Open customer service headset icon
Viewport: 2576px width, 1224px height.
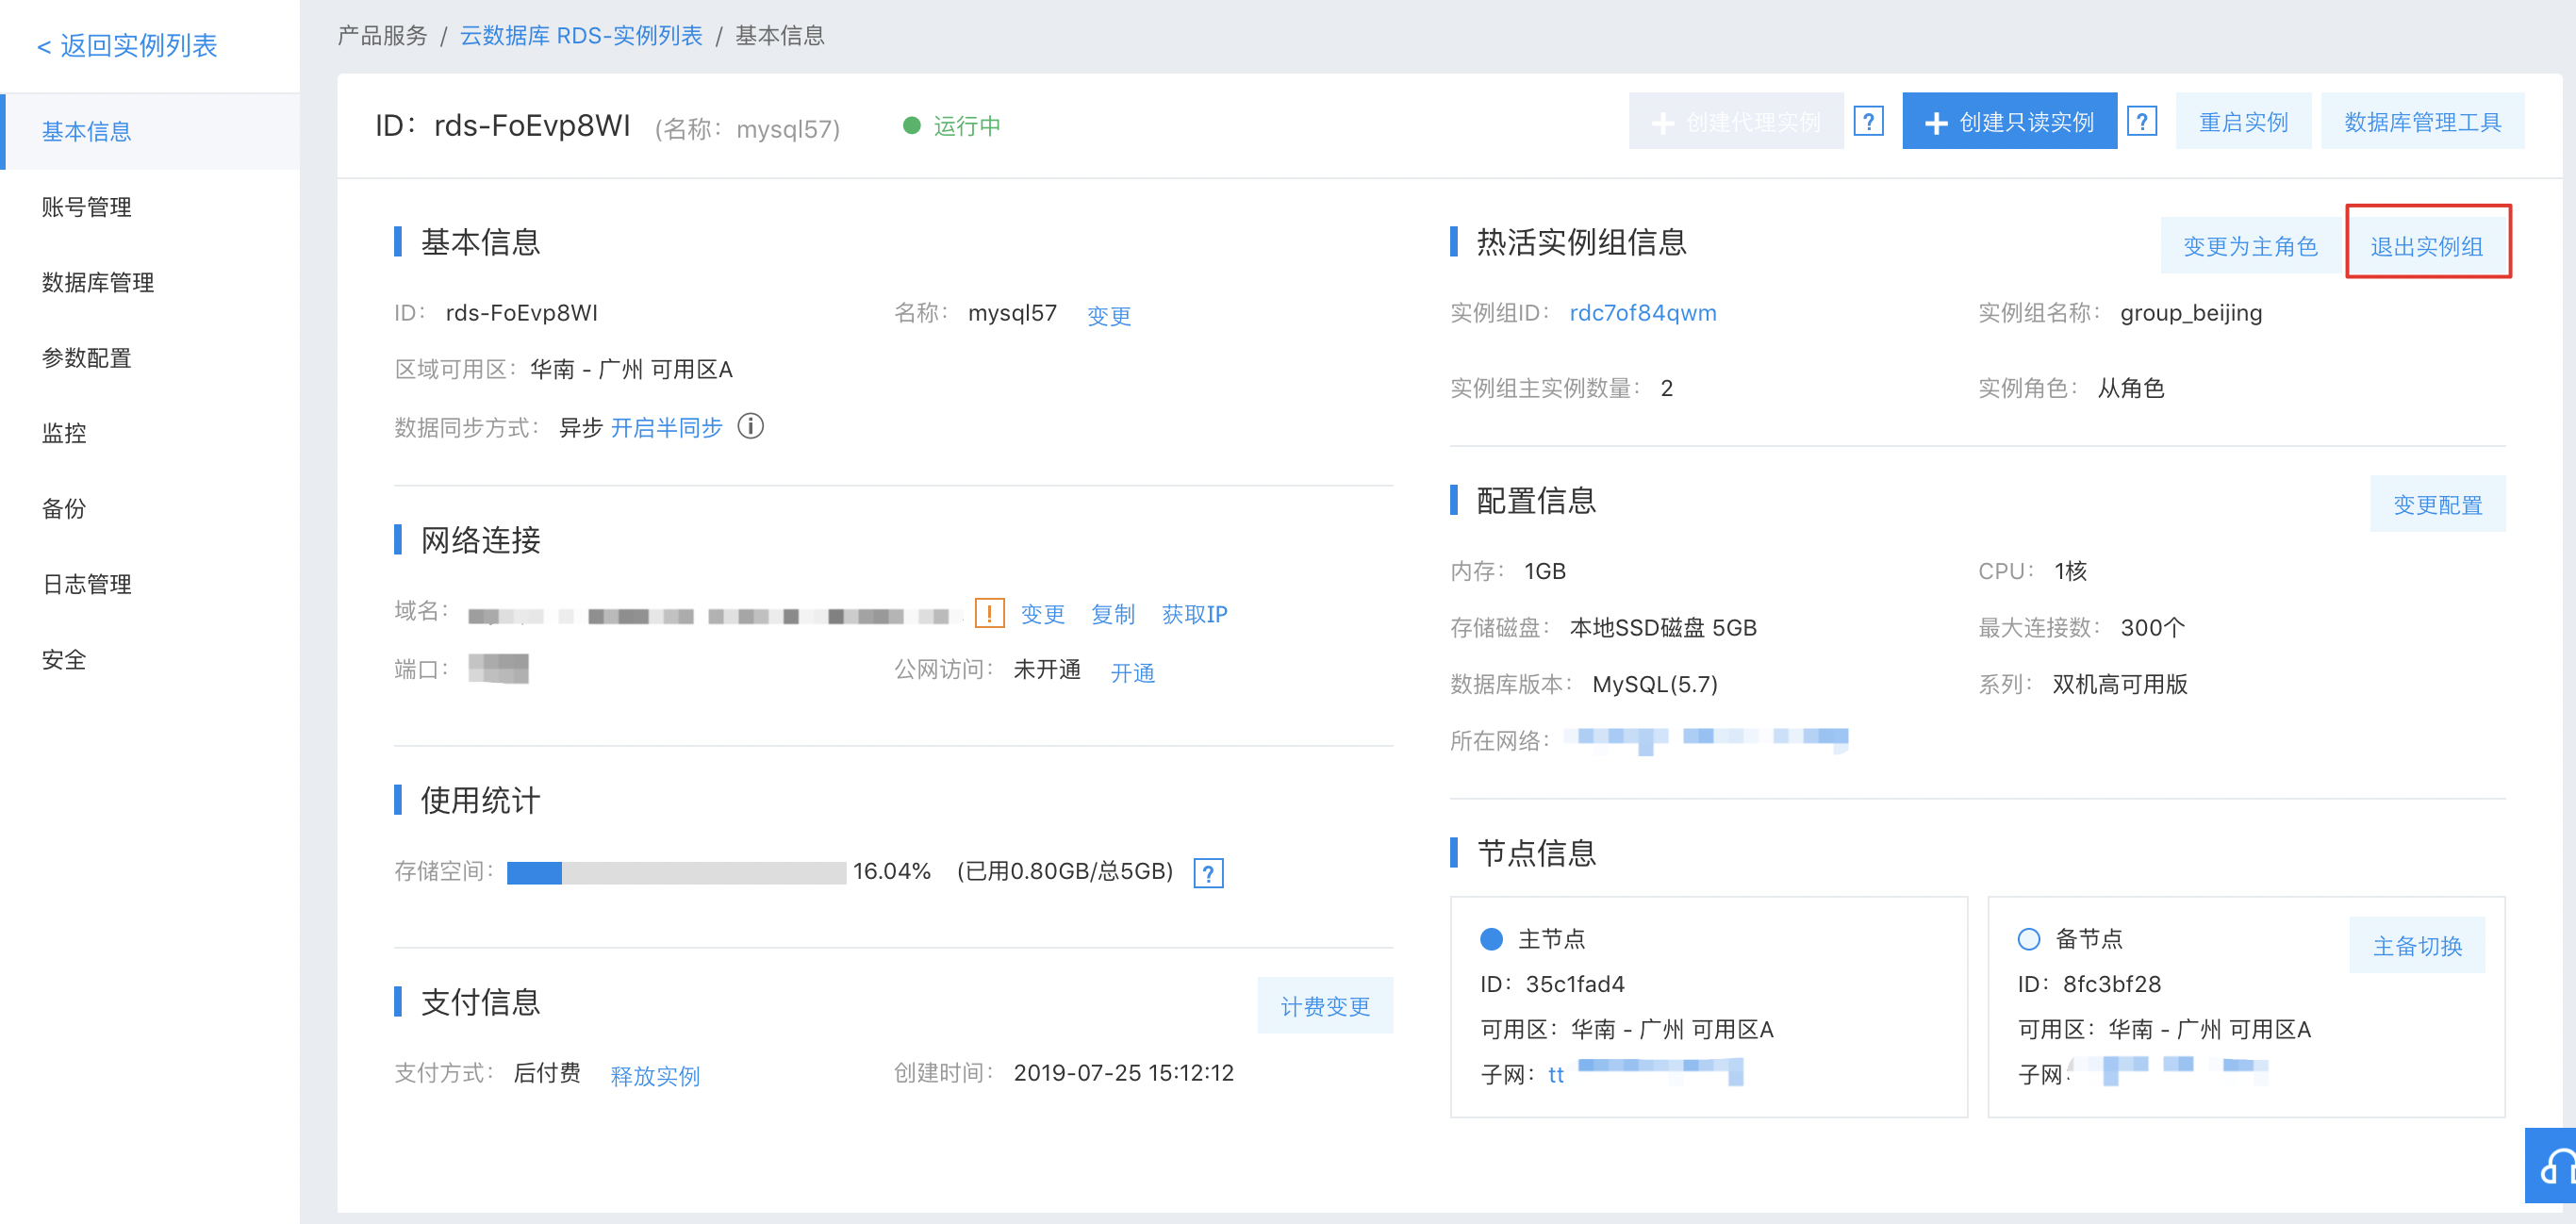(2555, 1166)
